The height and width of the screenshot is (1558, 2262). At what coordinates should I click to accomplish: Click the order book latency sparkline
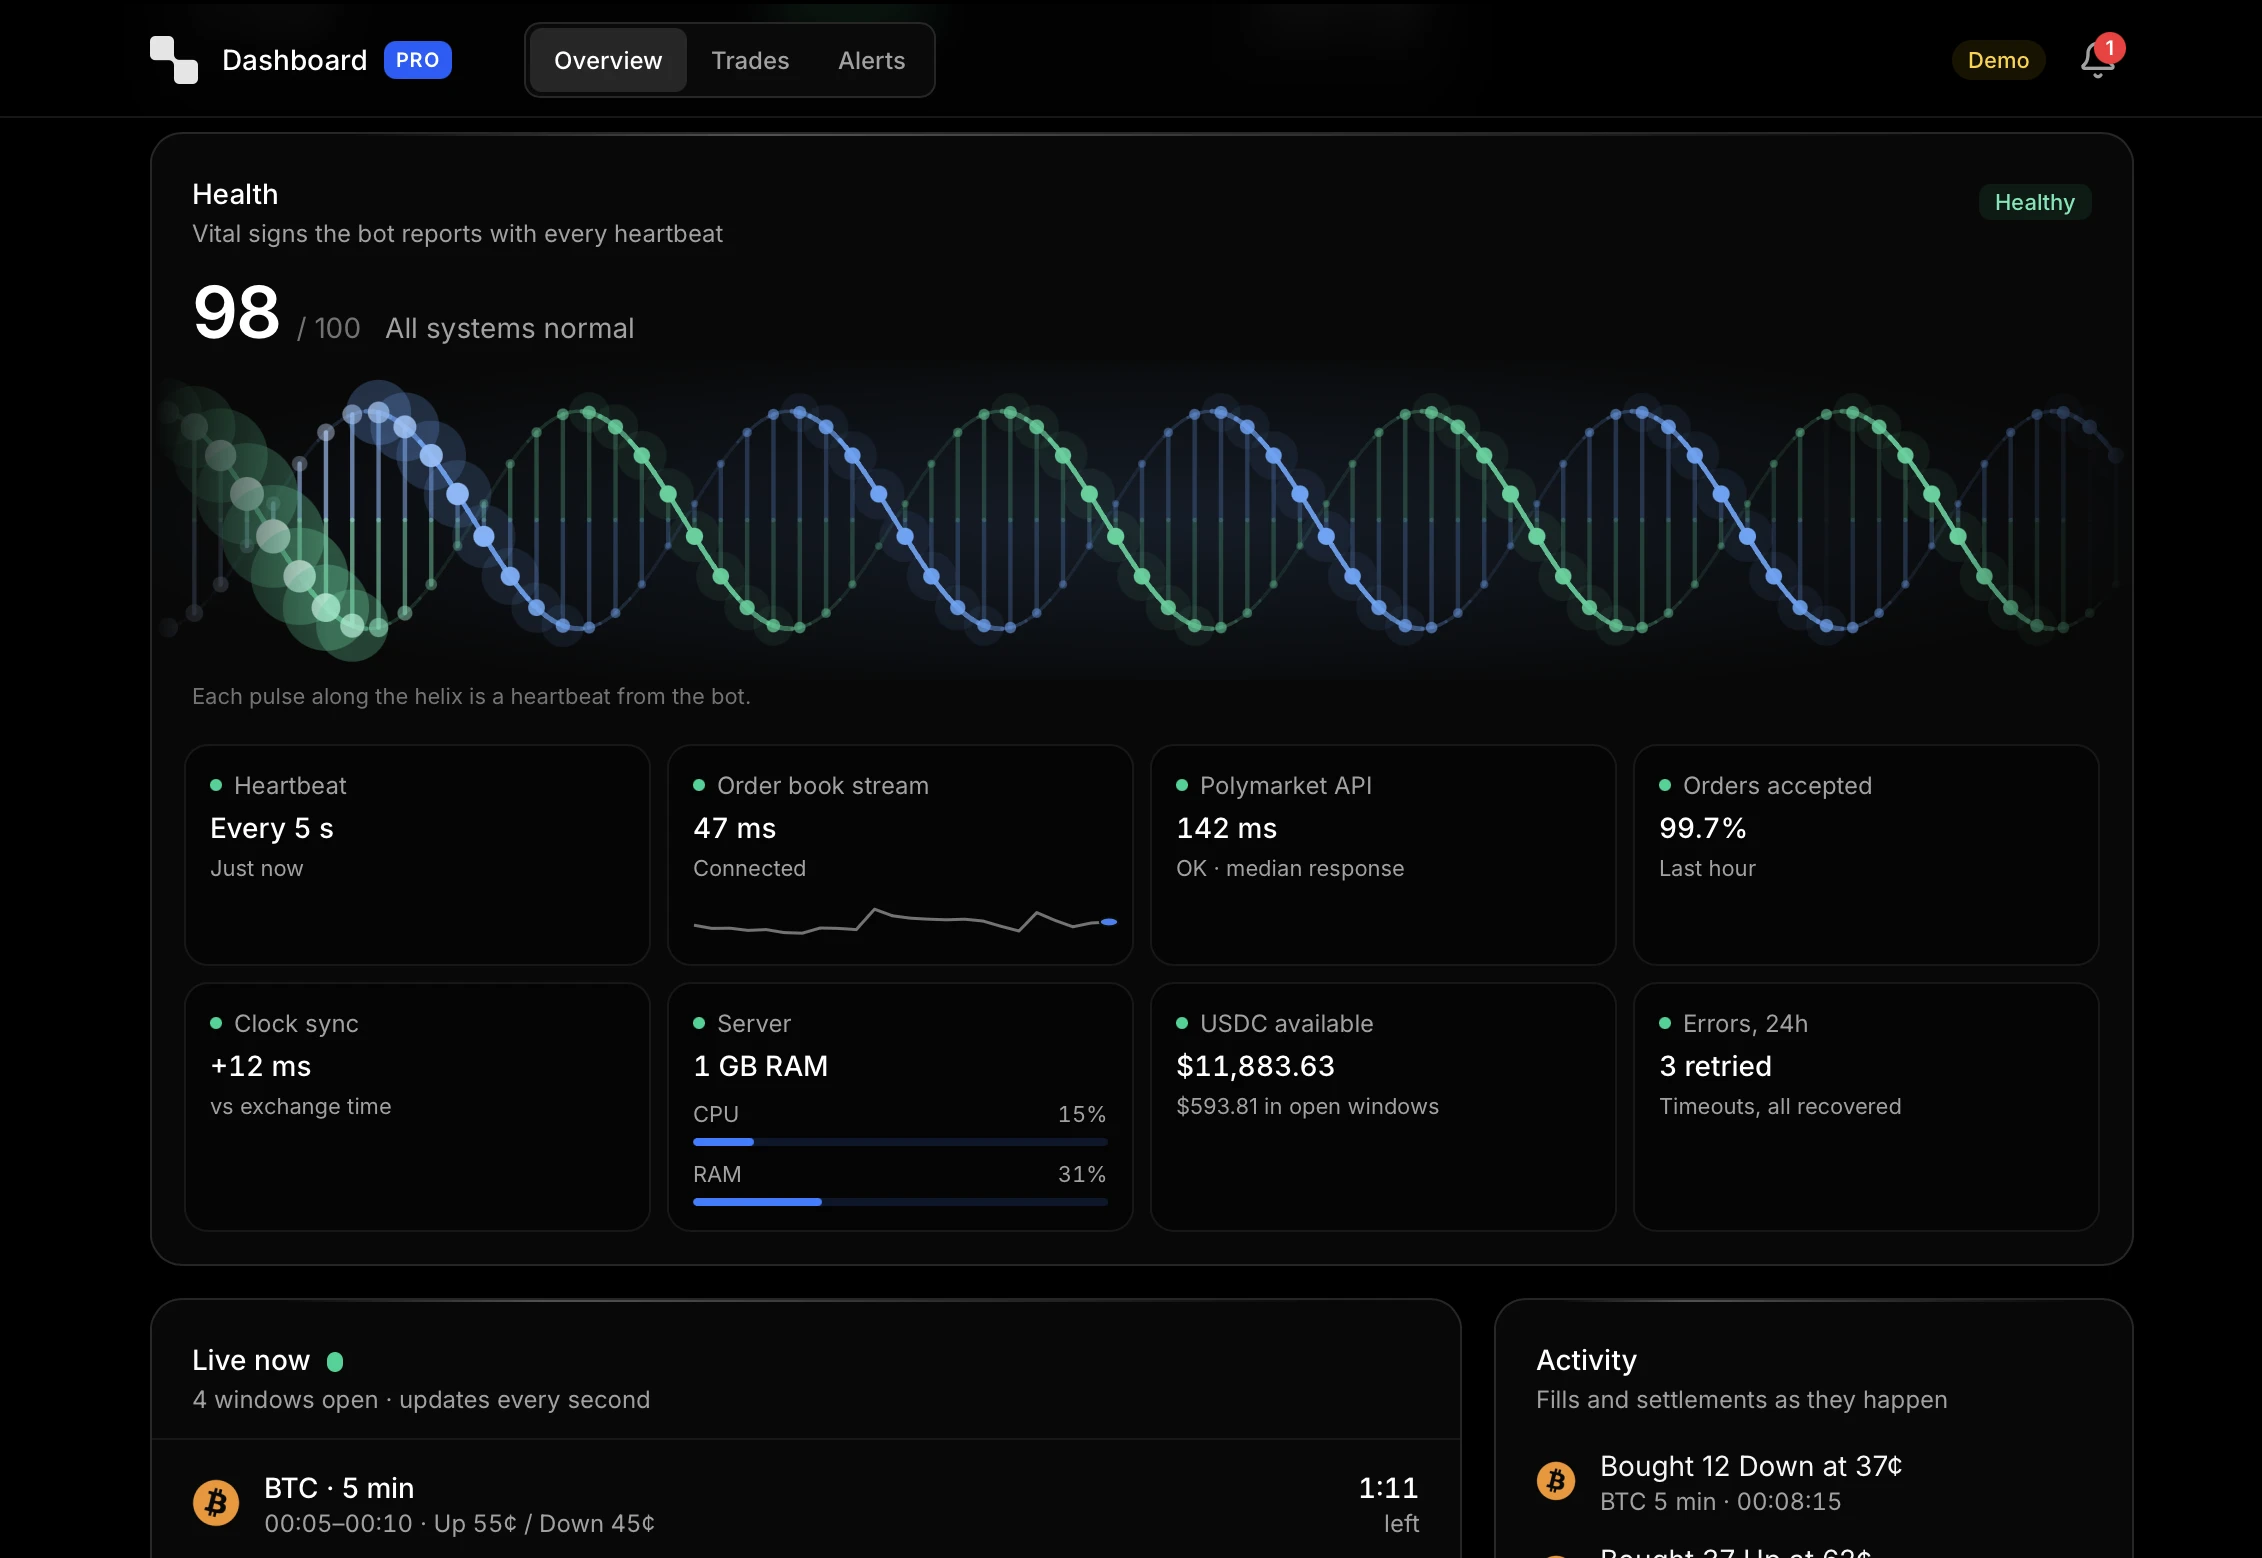905,920
